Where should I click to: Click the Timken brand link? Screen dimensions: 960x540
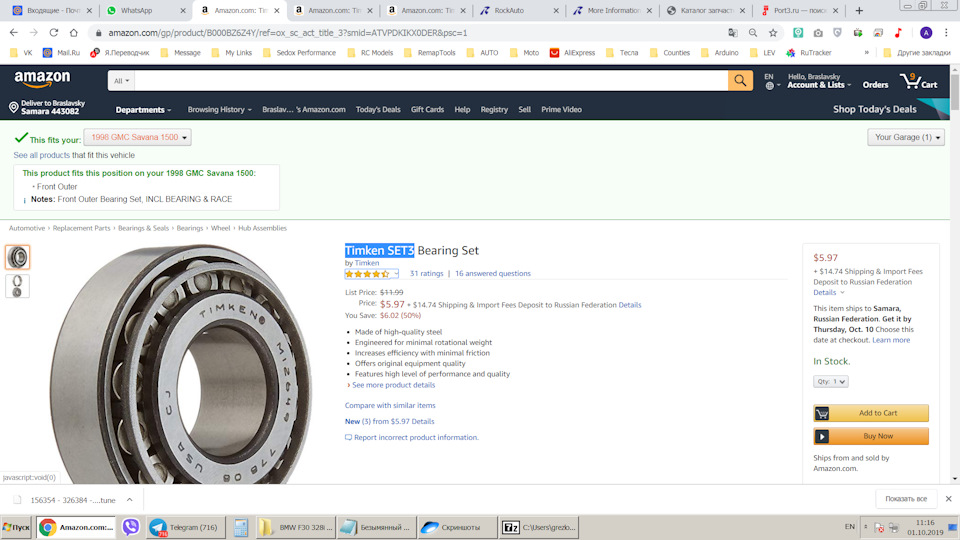point(367,263)
